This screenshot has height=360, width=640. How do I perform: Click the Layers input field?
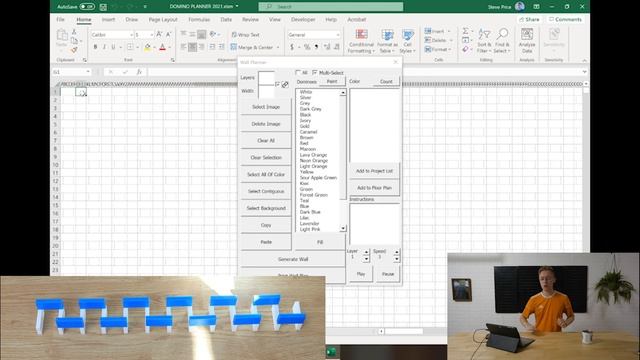click(x=266, y=78)
